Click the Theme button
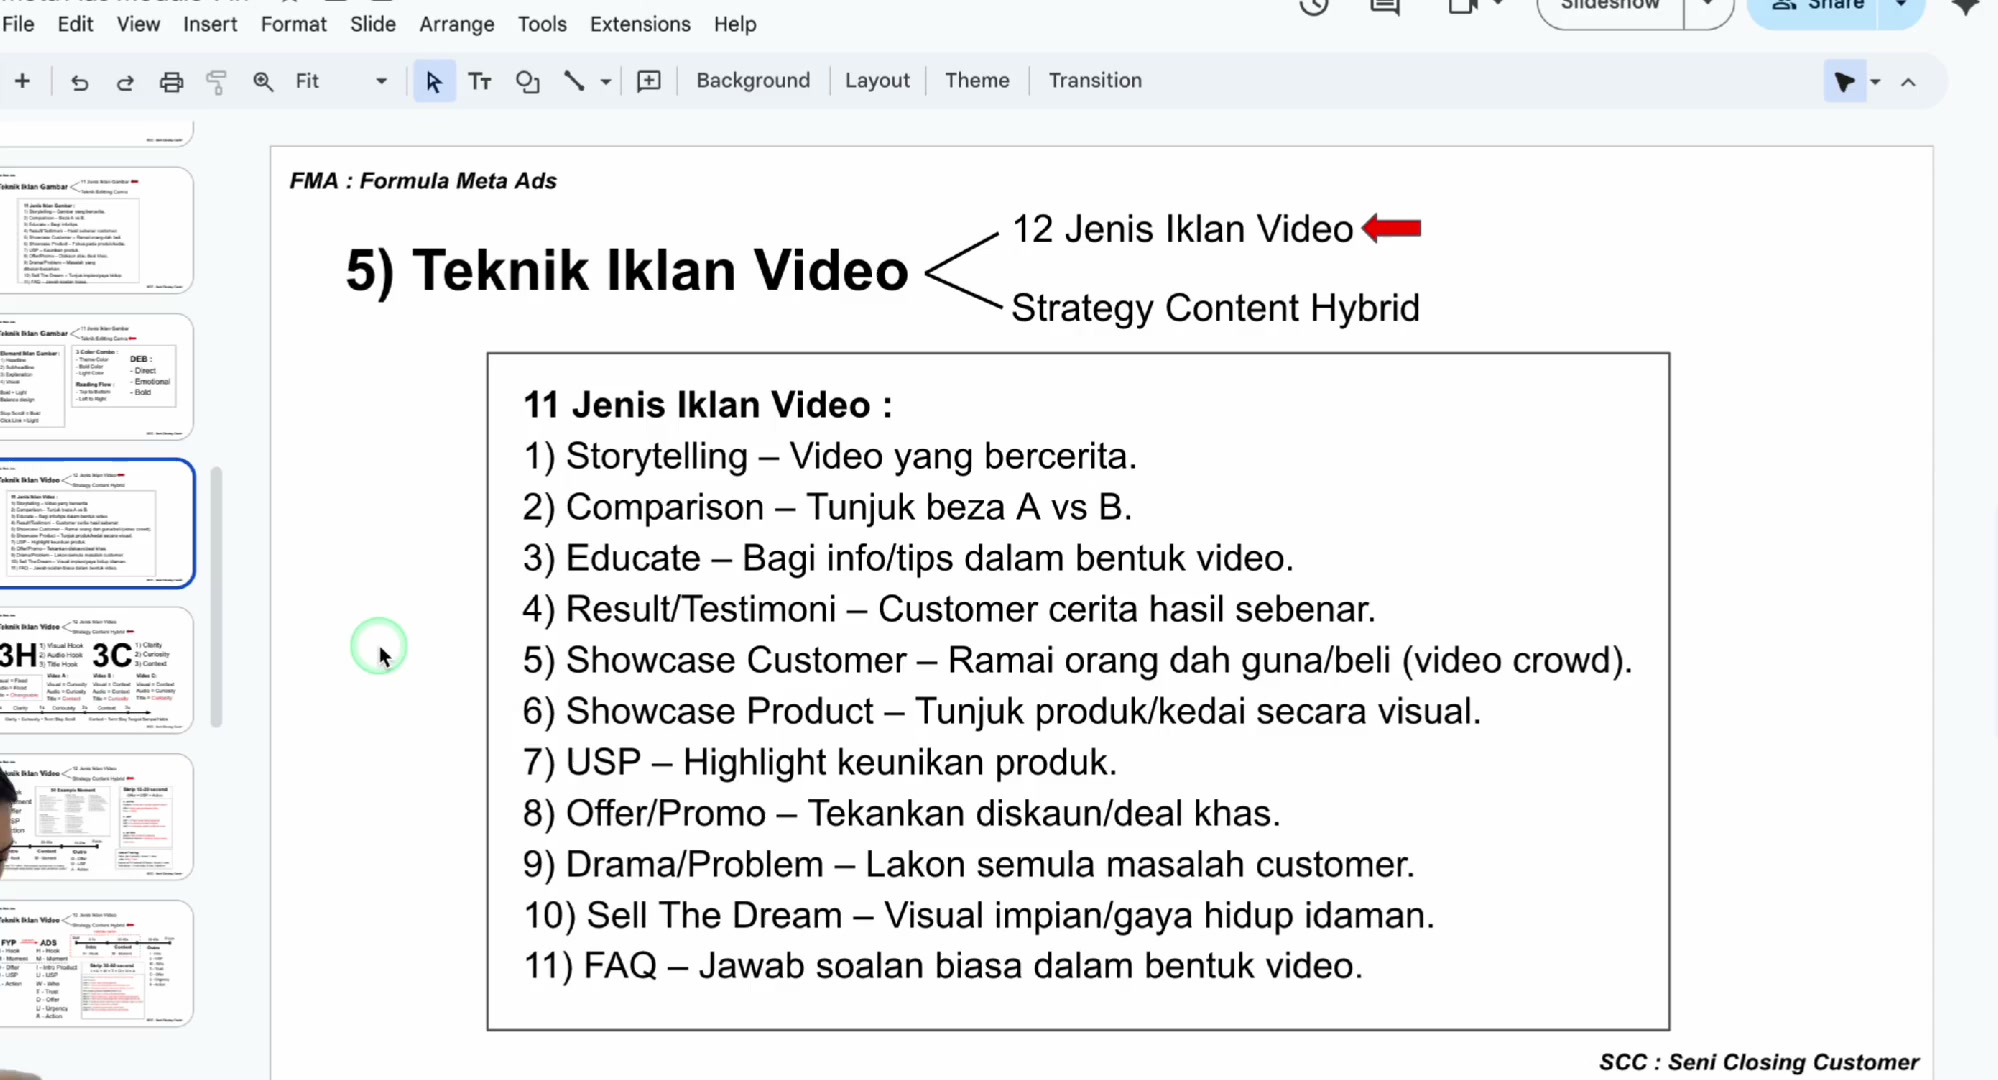This screenshot has width=1998, height=1080. (977, 80)
